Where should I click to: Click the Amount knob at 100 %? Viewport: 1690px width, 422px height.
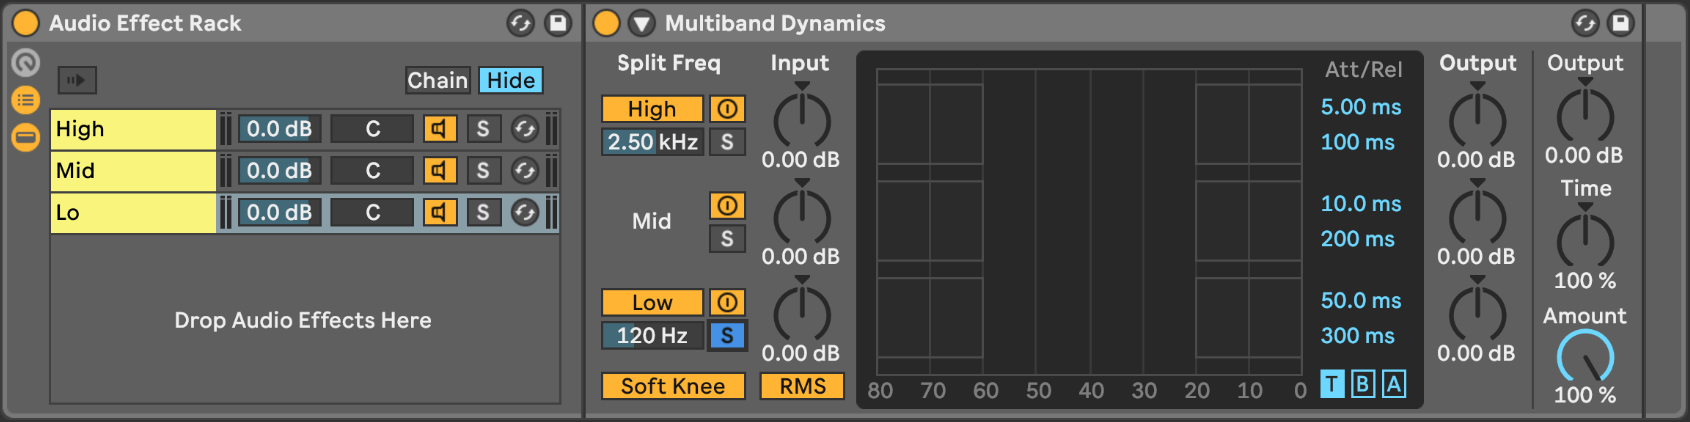point(1586,357)
